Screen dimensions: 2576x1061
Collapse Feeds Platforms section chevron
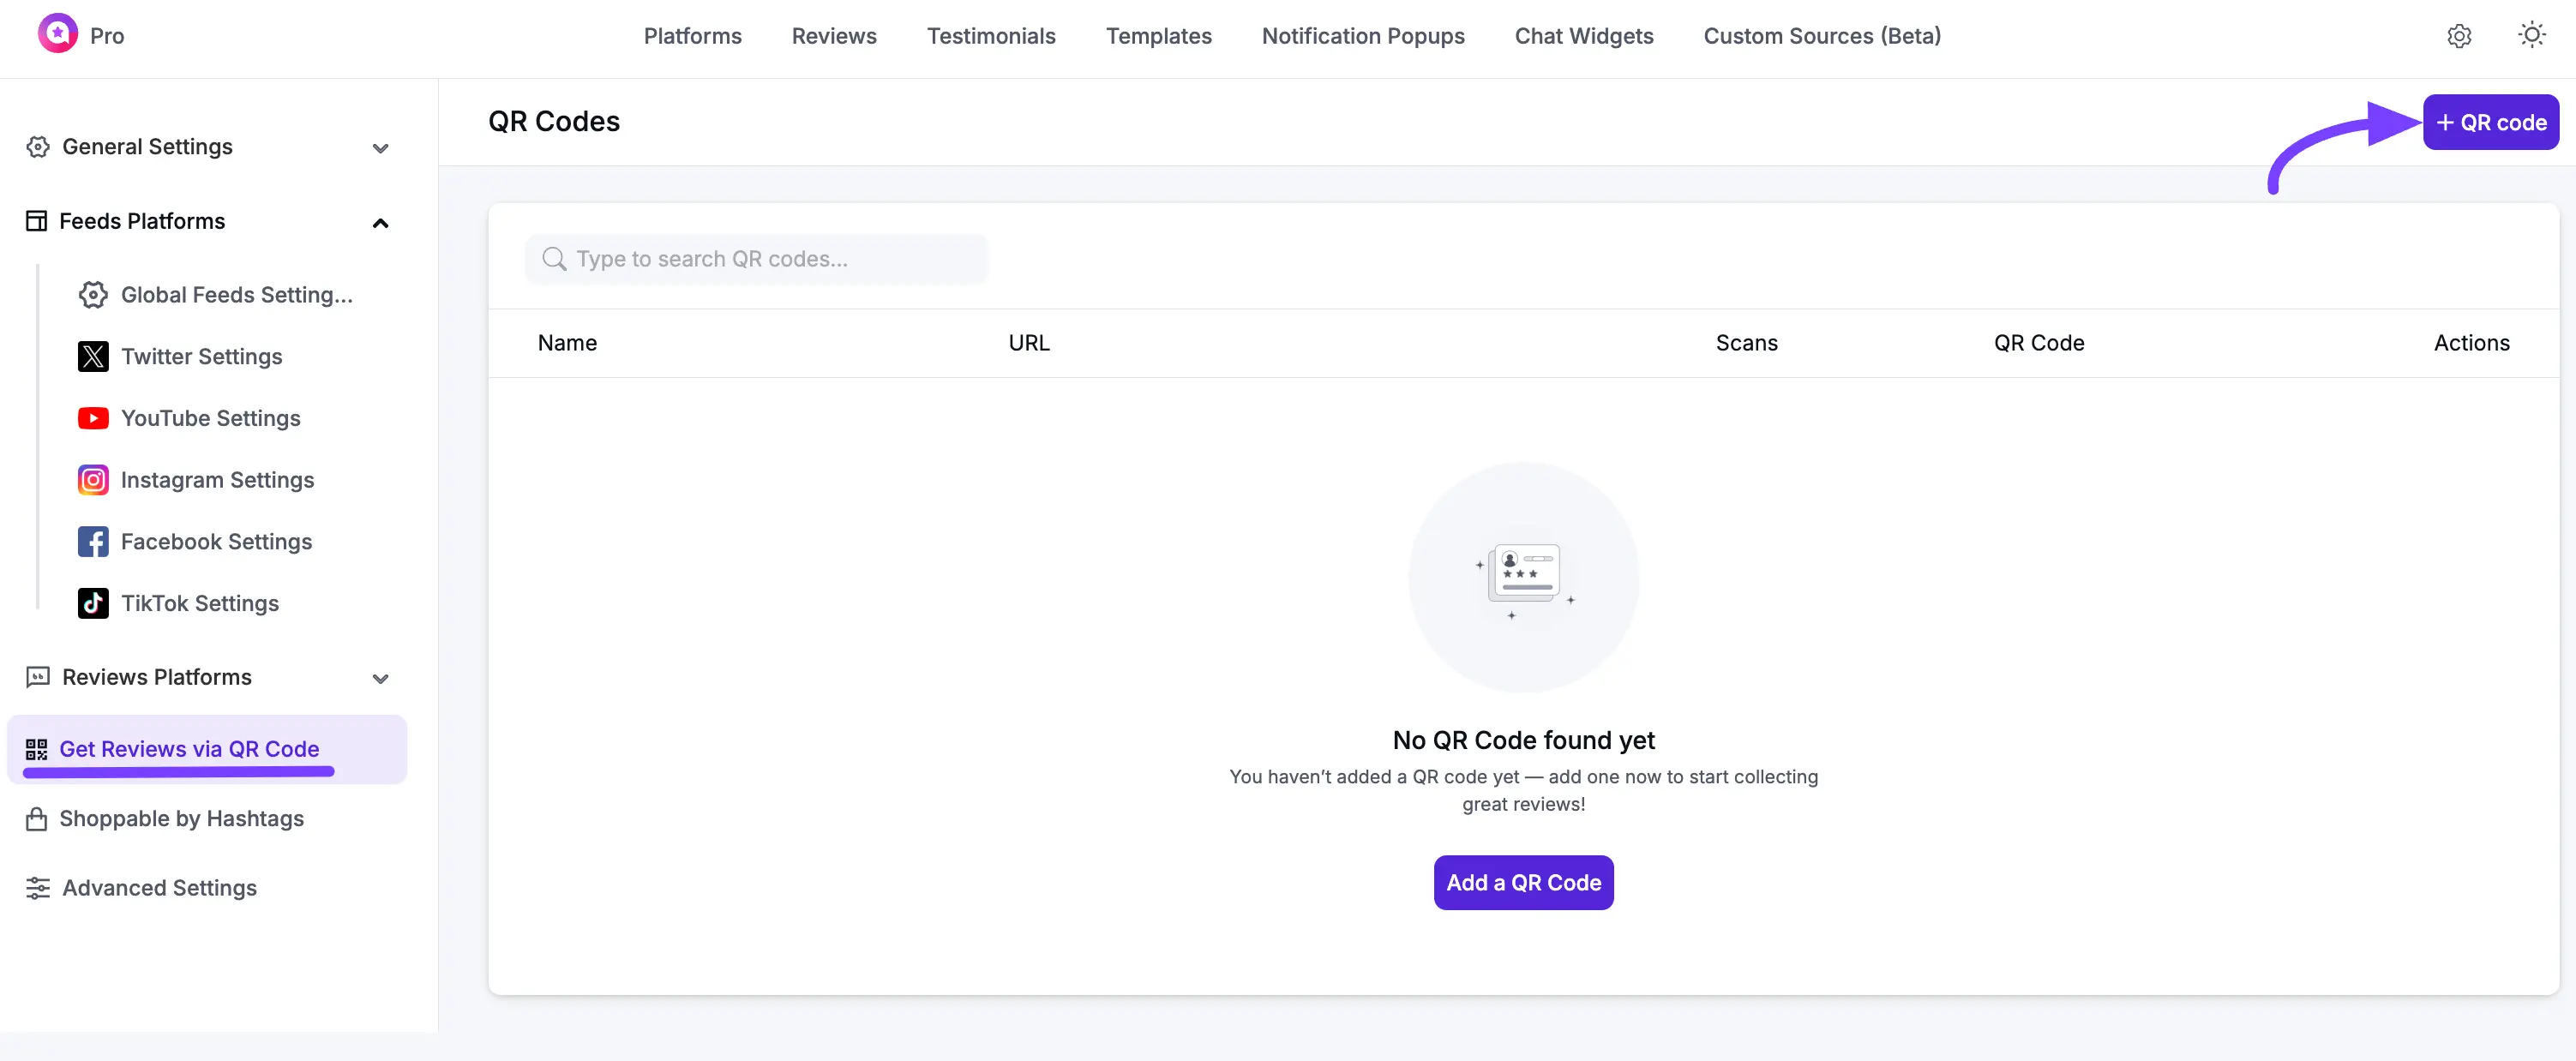point(380,222)
